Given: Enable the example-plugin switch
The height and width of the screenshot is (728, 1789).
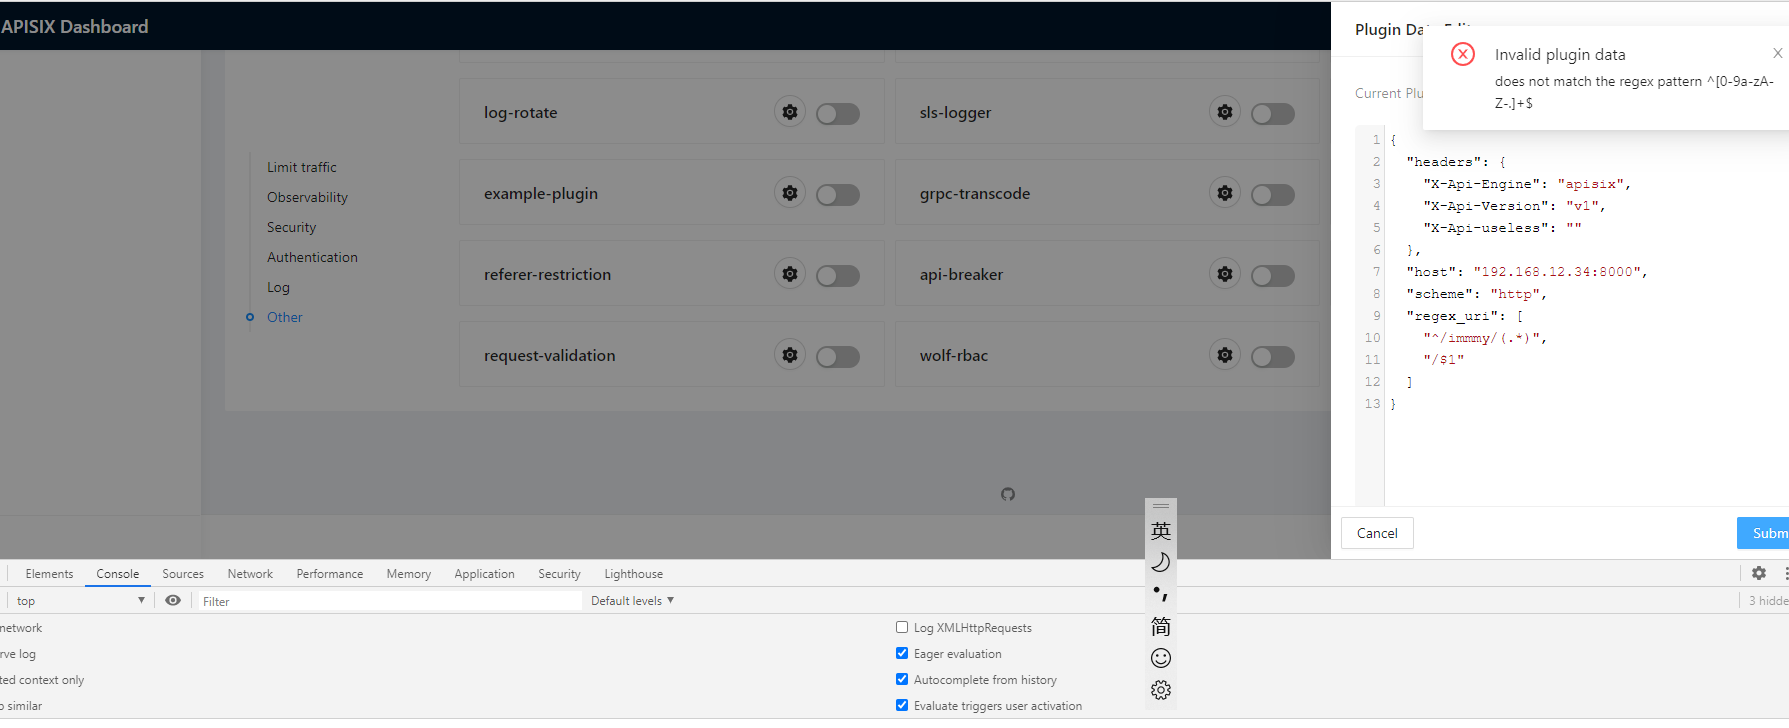Looking at the screenshot, I should click(x=838, y=195).
